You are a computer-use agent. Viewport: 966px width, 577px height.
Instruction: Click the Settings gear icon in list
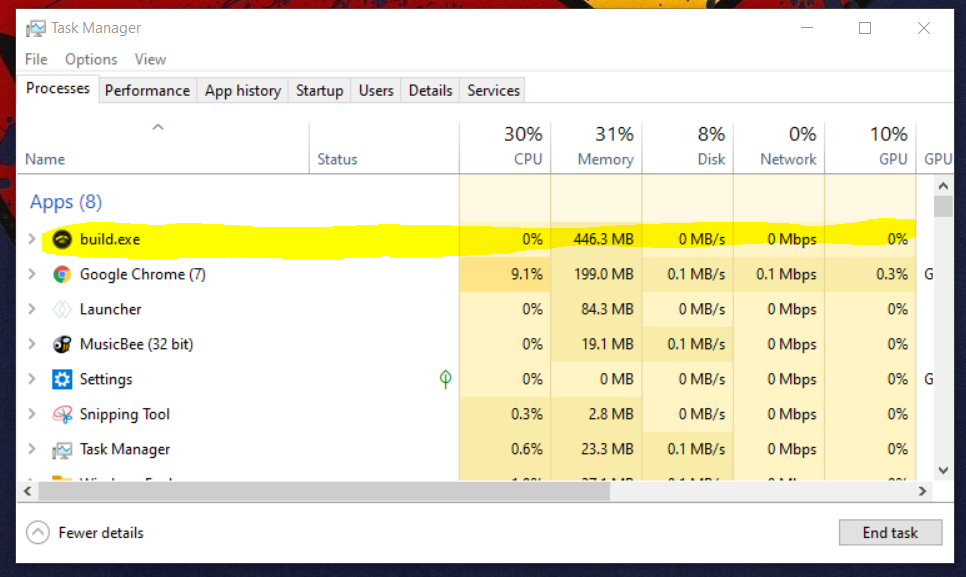pos(62,379)
